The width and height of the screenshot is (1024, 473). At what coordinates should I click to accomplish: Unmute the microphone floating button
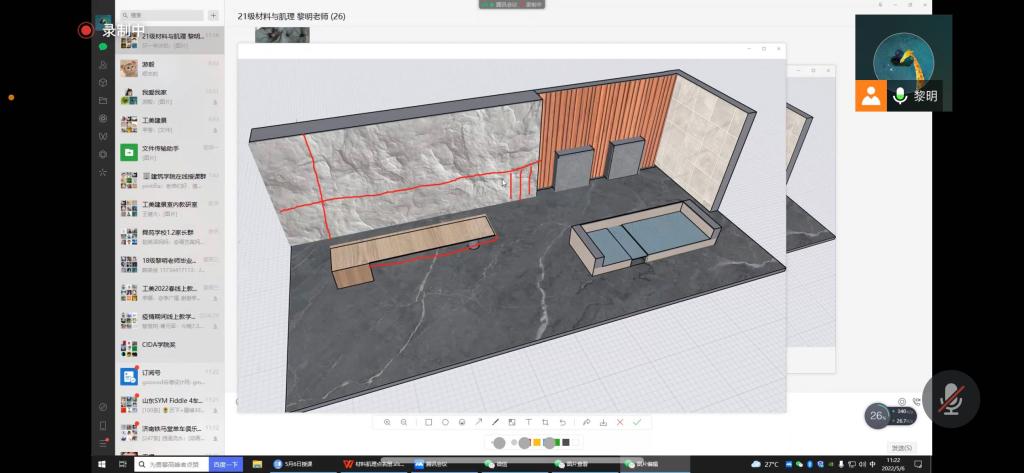coord(949,399)
